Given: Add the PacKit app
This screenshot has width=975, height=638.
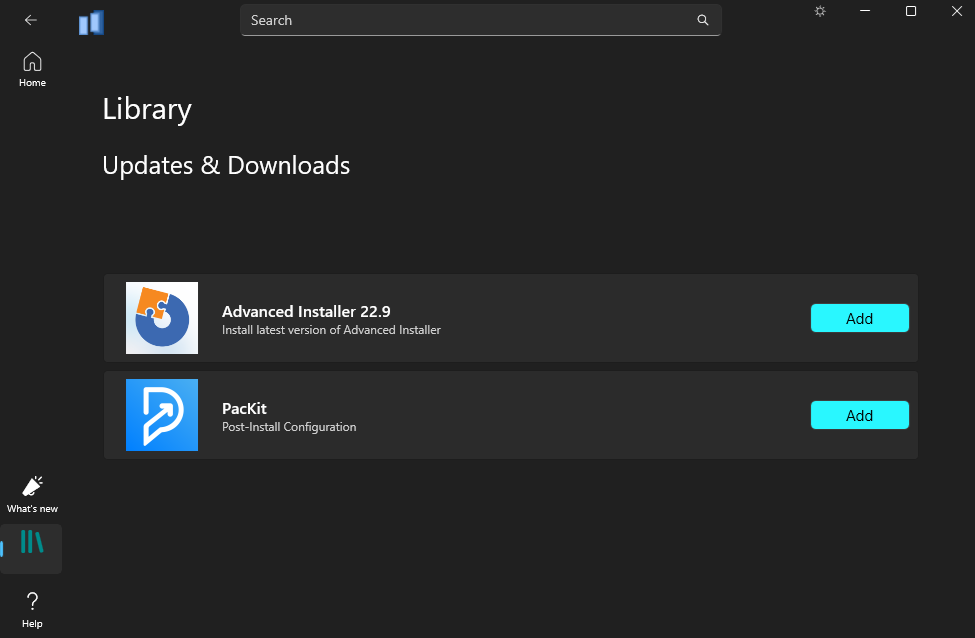Looking at the screenshot, I should [x=859, y=415].
